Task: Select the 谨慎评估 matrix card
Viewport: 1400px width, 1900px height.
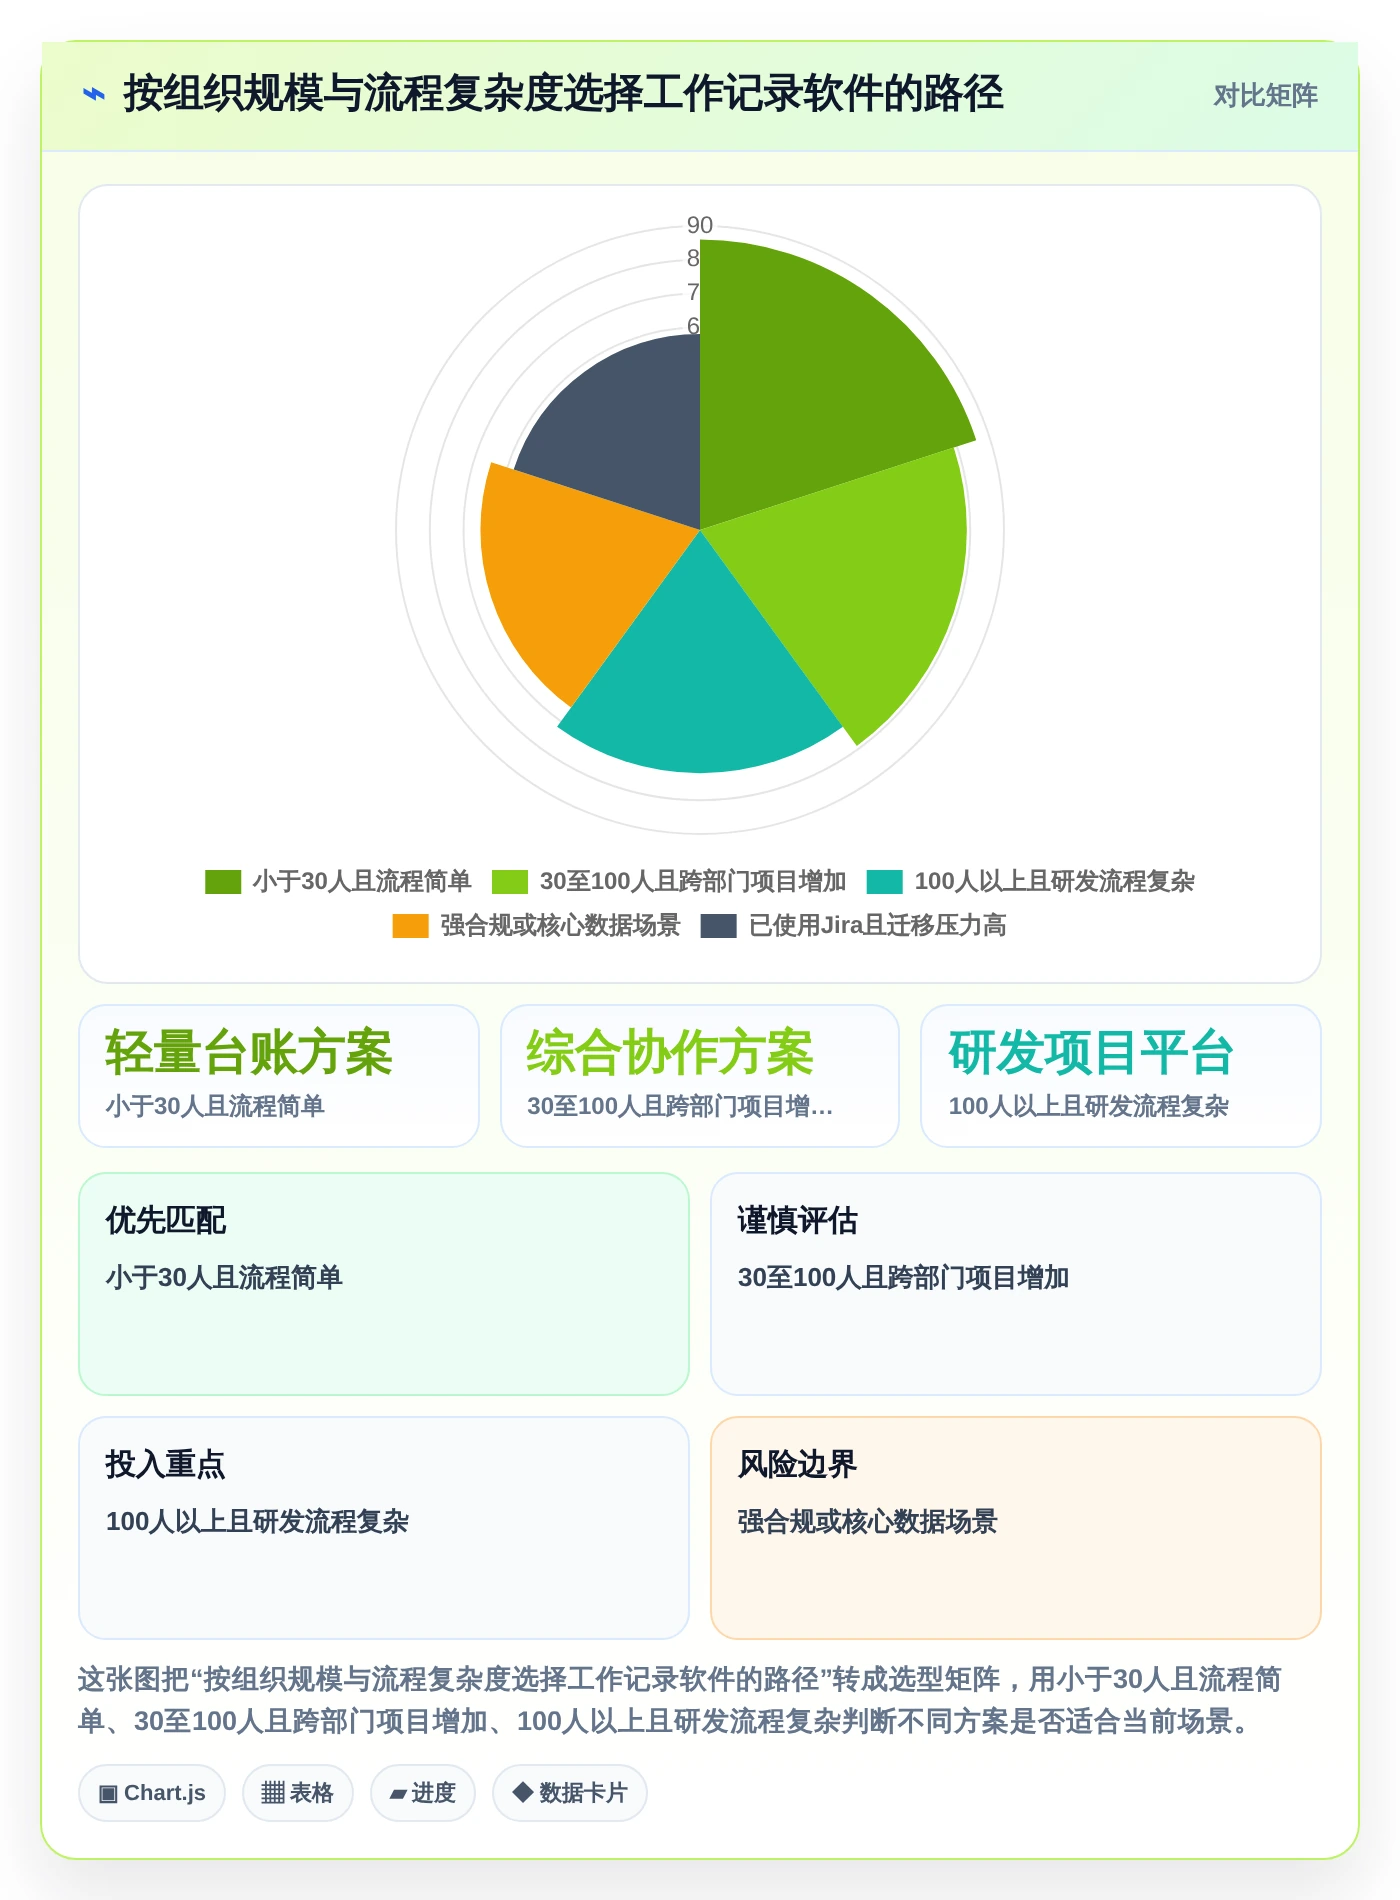Action: tap(1016, 1284)
